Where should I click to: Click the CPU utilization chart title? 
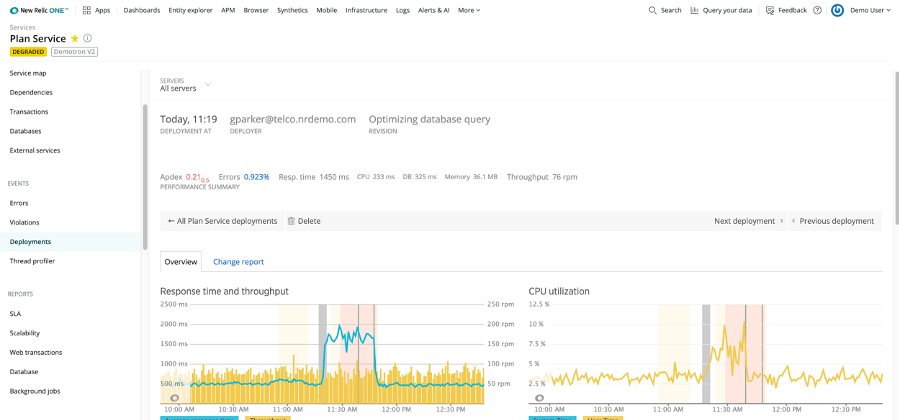tap(559, 291)
